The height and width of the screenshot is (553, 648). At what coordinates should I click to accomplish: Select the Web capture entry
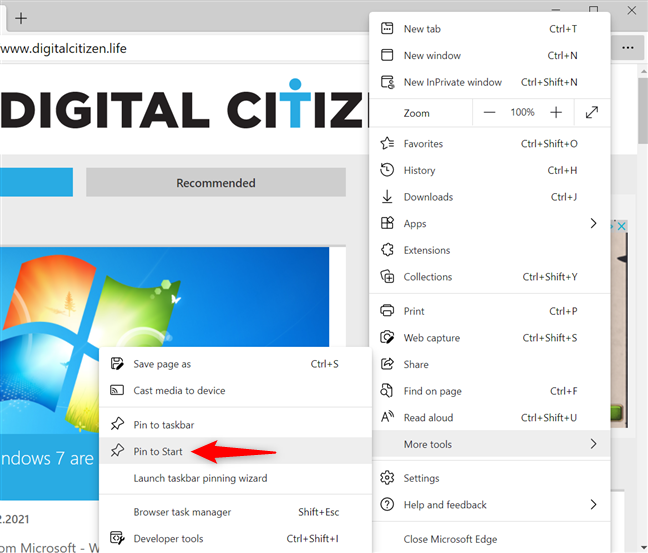click(490, 338)
